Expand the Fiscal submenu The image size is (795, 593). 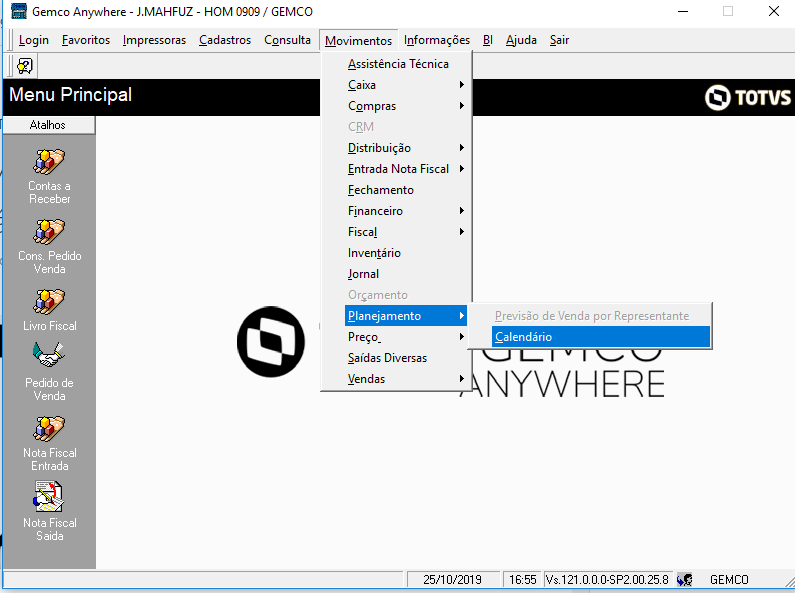(406, 232)
